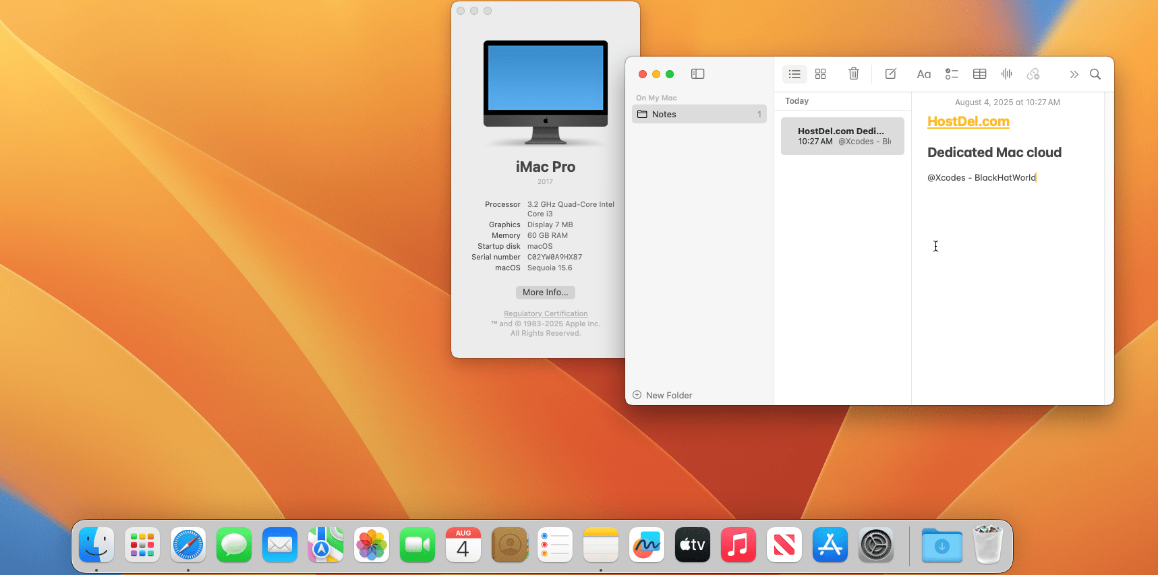This screenshot has height=575, width=1158.
Task: Add a table to the note
Action: pos(979,74)
